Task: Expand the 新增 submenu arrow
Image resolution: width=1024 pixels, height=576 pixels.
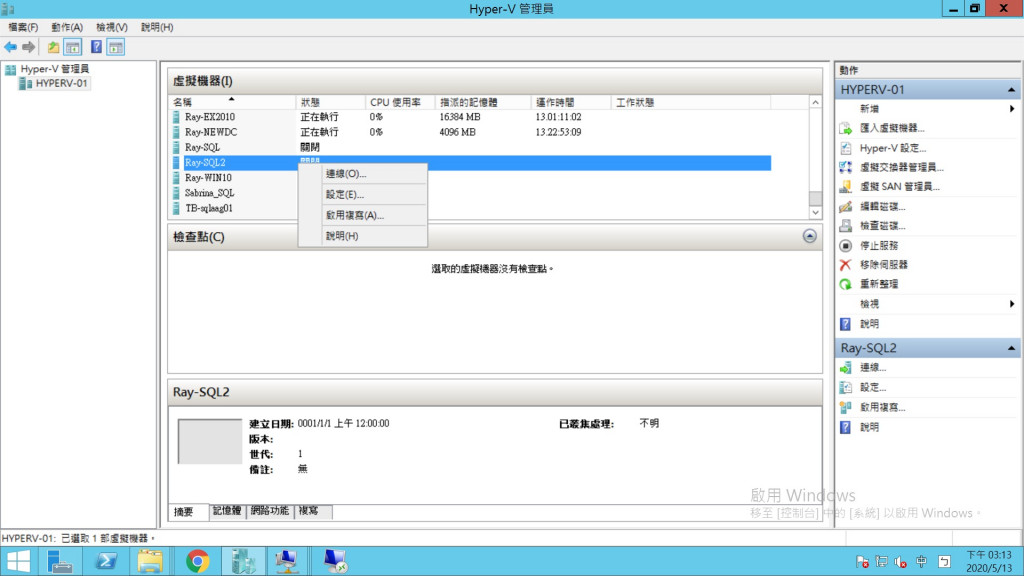Action: point(1012,108)
